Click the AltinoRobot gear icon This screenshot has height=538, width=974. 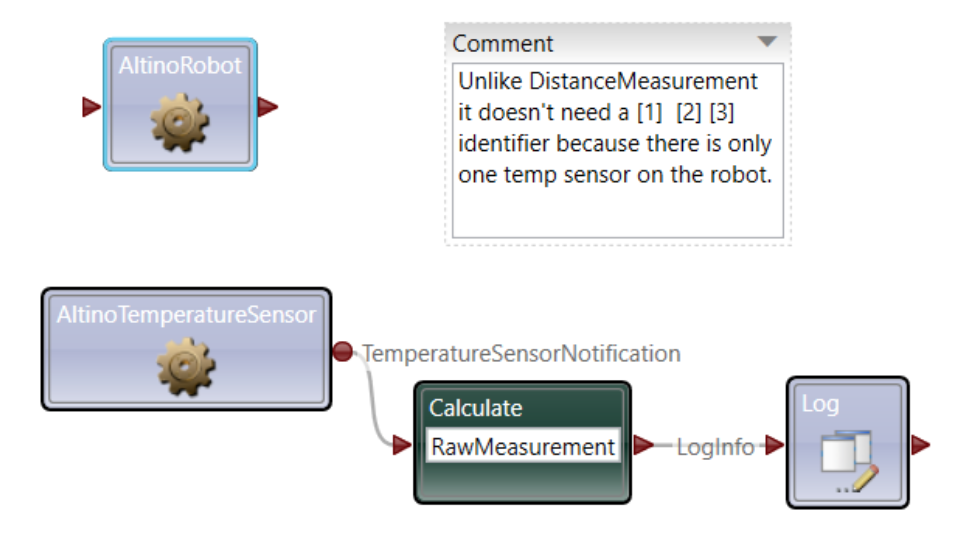[x=180, y=122]
